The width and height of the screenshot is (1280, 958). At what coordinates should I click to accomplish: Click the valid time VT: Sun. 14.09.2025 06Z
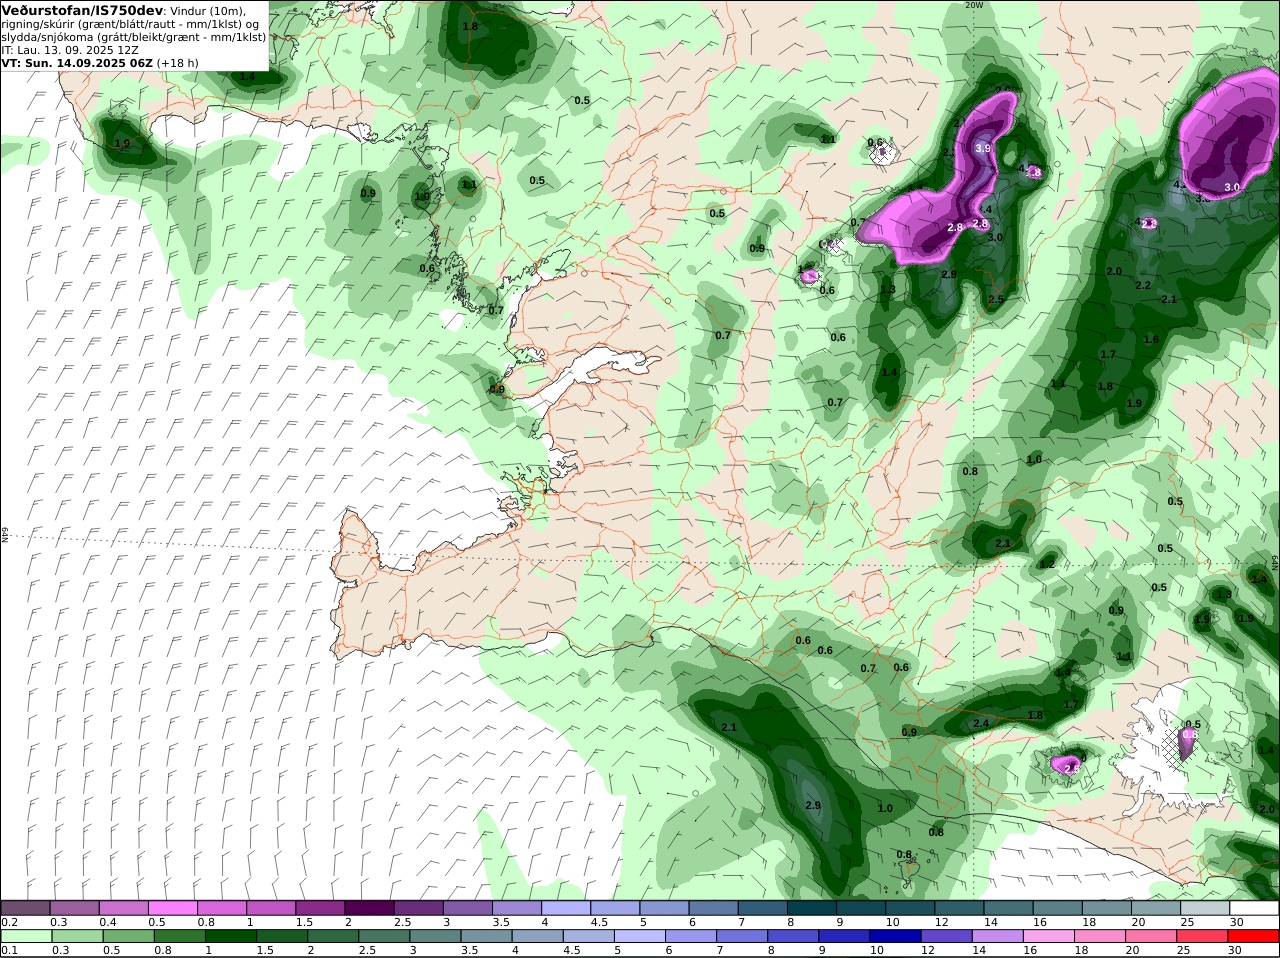click(77, 62)
